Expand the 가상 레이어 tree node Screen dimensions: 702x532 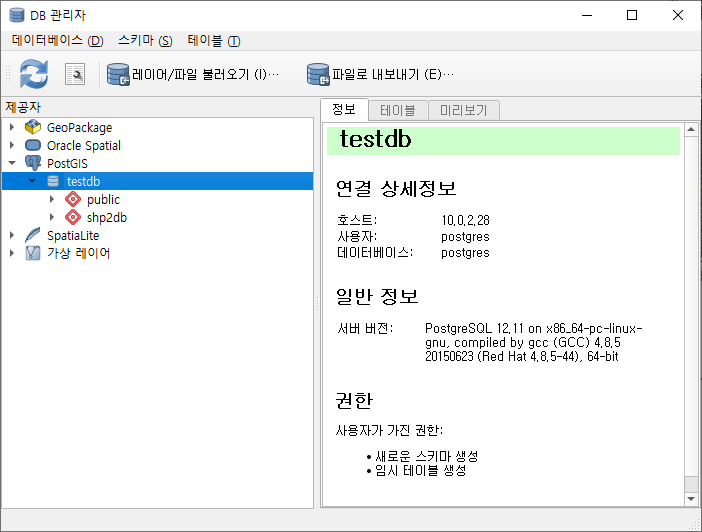click(x=12, y=253)
